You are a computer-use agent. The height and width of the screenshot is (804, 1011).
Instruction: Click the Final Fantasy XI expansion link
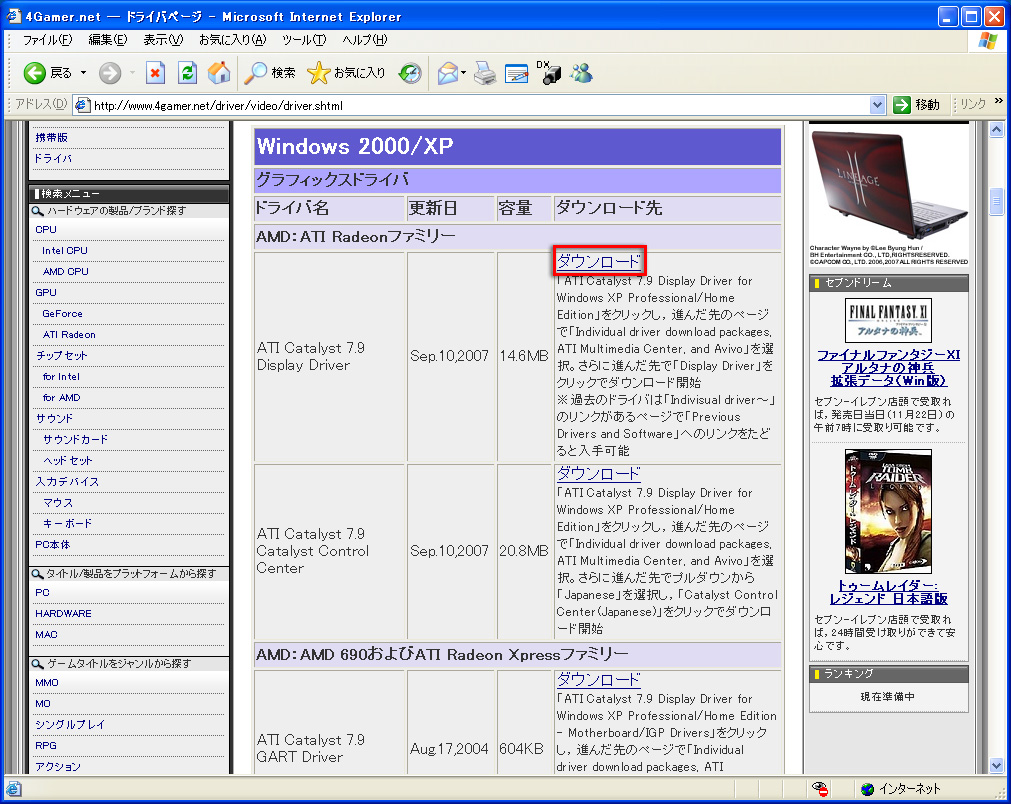[888, 368]
